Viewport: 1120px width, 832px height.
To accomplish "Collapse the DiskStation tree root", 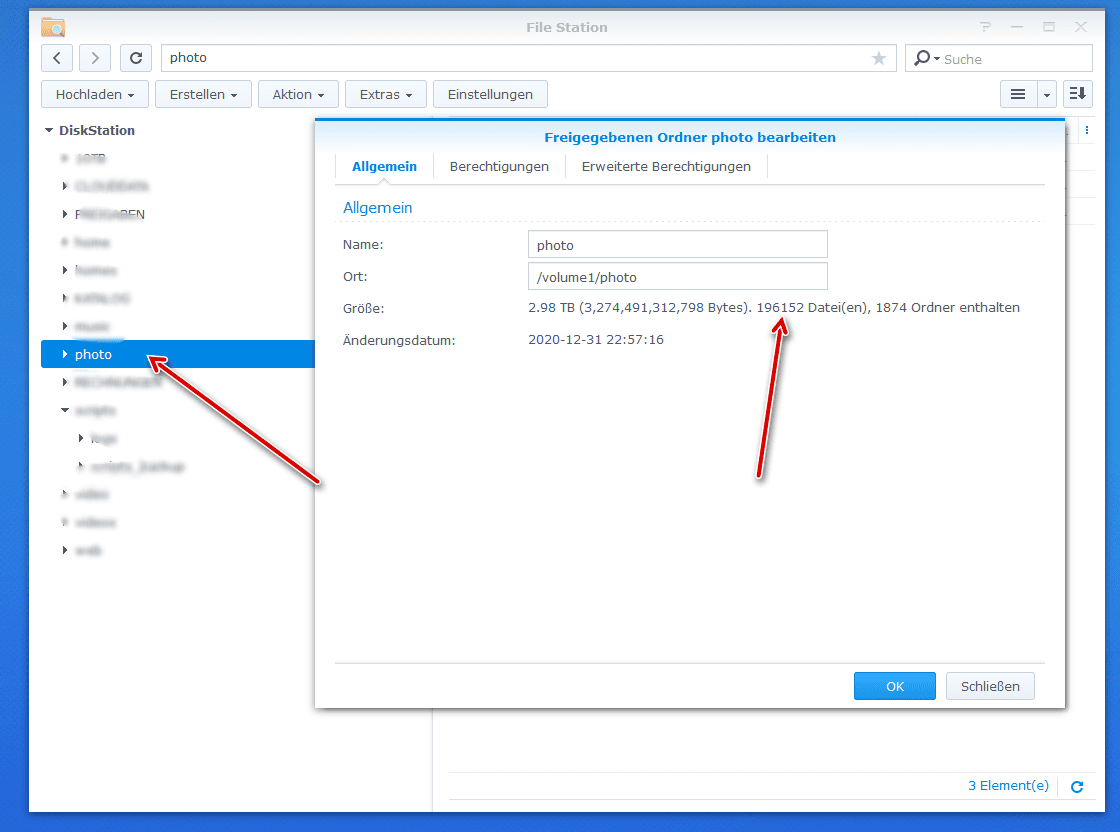I will click(x=48, y=130).
